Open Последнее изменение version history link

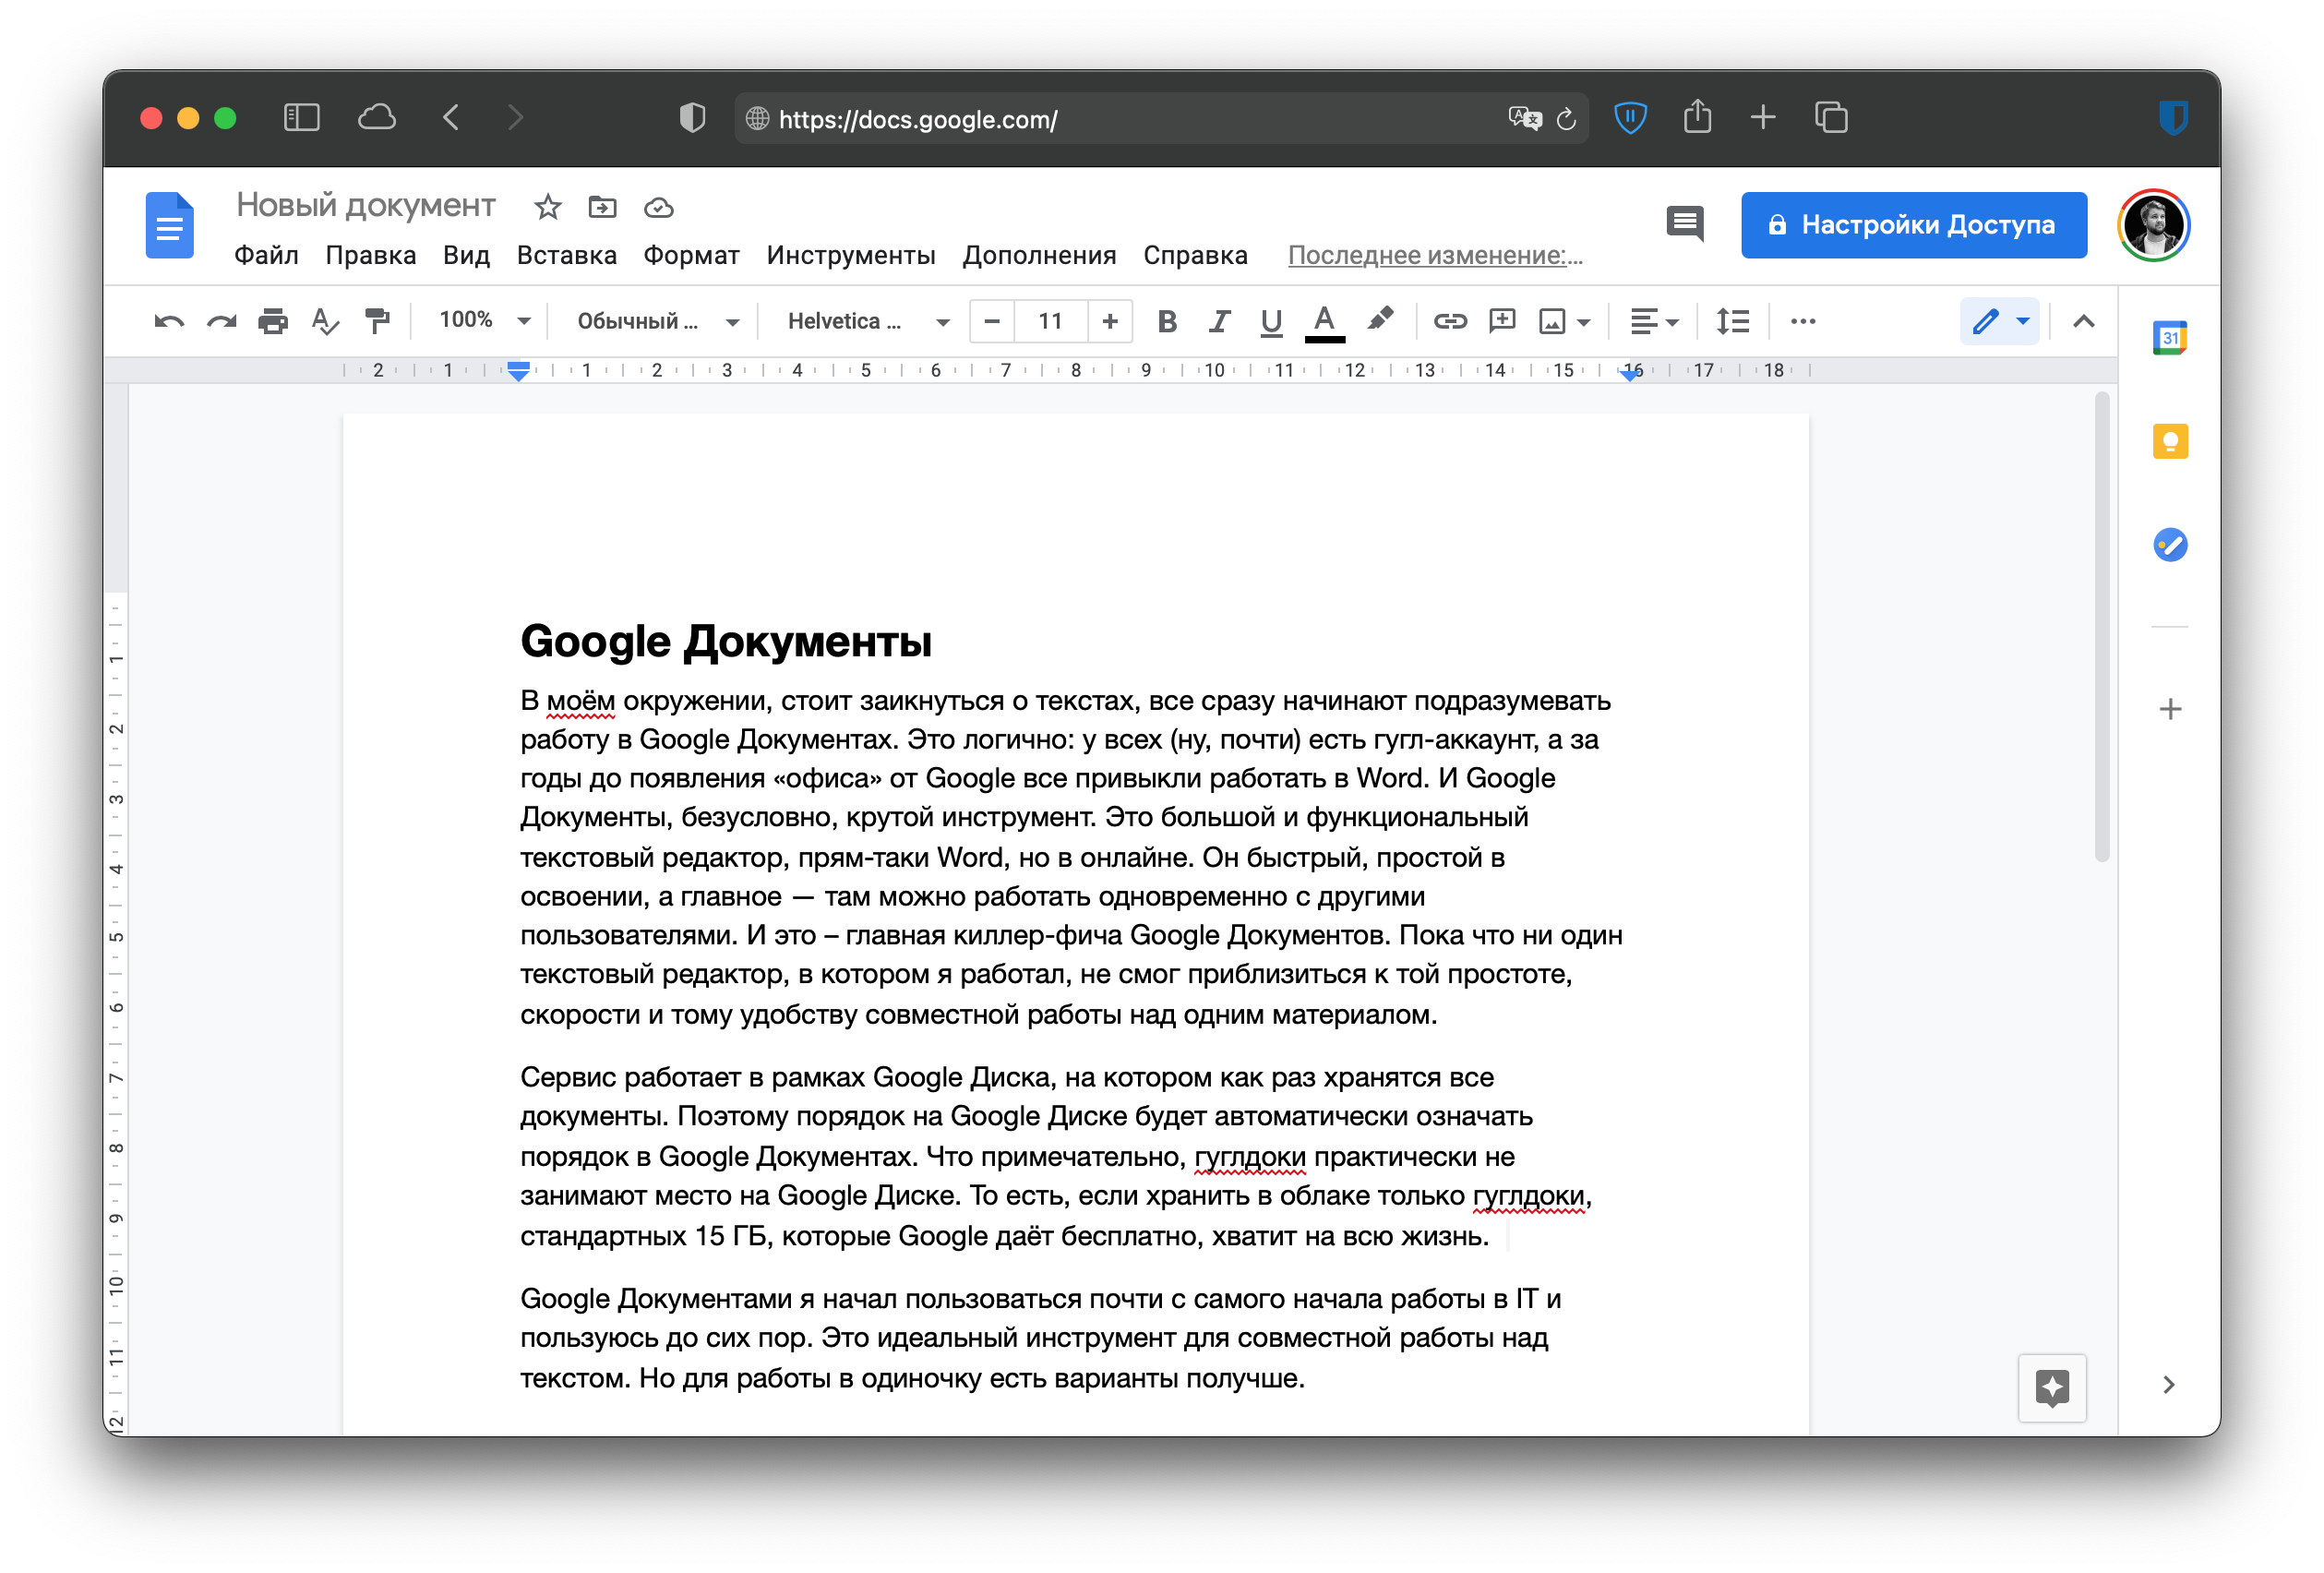(1435, 255)
